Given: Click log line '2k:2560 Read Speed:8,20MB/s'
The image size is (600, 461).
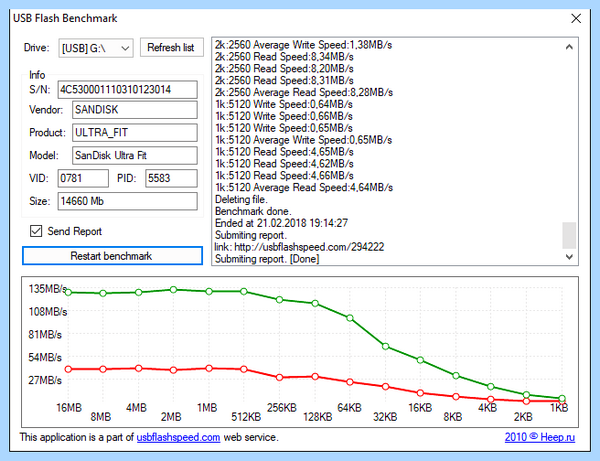Looking at the screenshot, I should (x=284, y=68).
